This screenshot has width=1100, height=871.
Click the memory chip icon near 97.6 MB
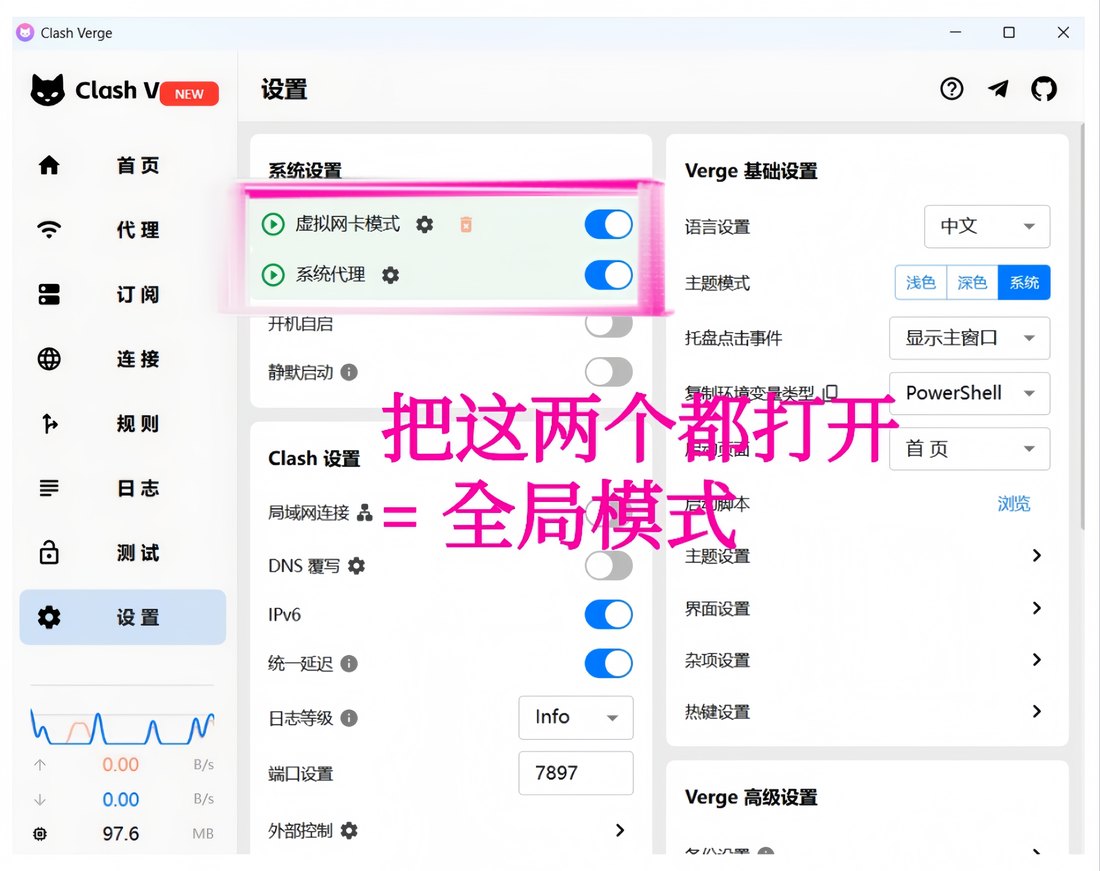tap(40, 833)
